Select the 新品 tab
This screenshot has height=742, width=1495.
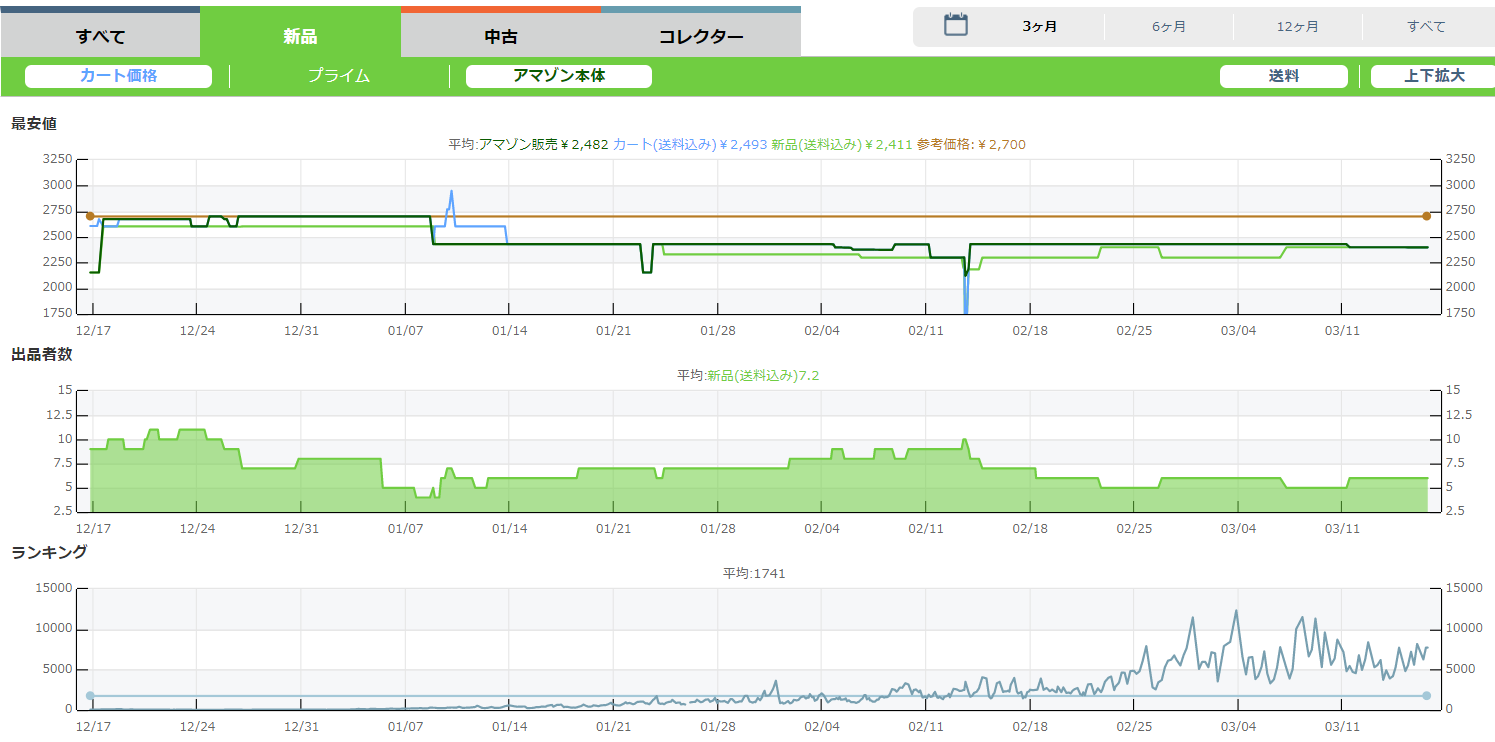[x=300, y=37]
